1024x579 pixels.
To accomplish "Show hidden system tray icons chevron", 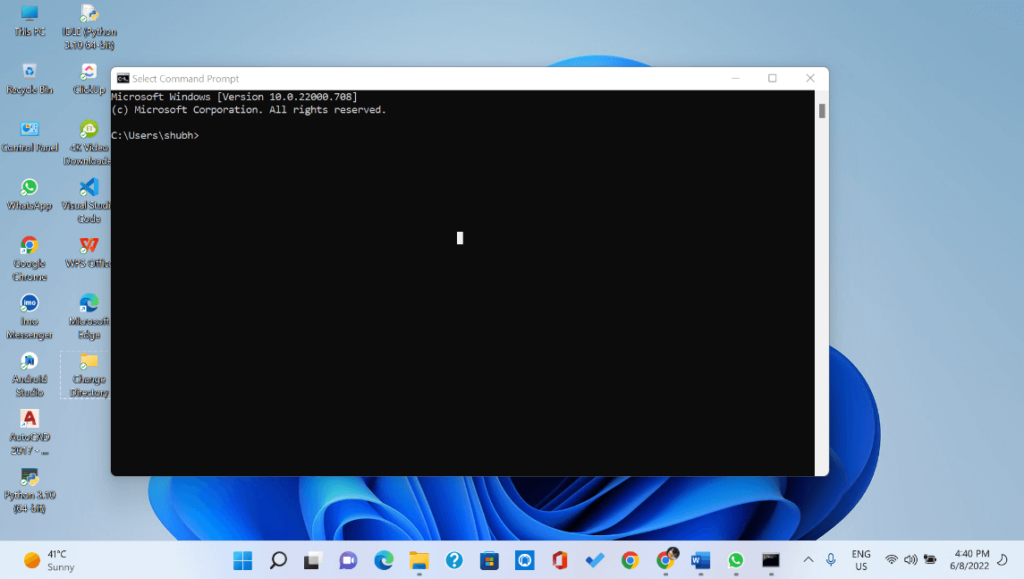I will (808, 560).
